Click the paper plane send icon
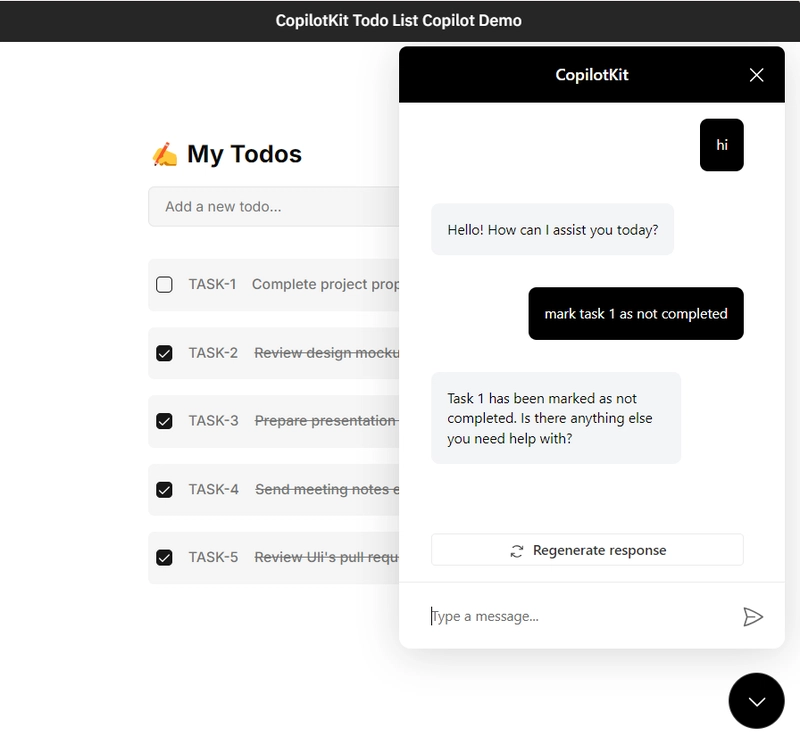 pos(753,617)
